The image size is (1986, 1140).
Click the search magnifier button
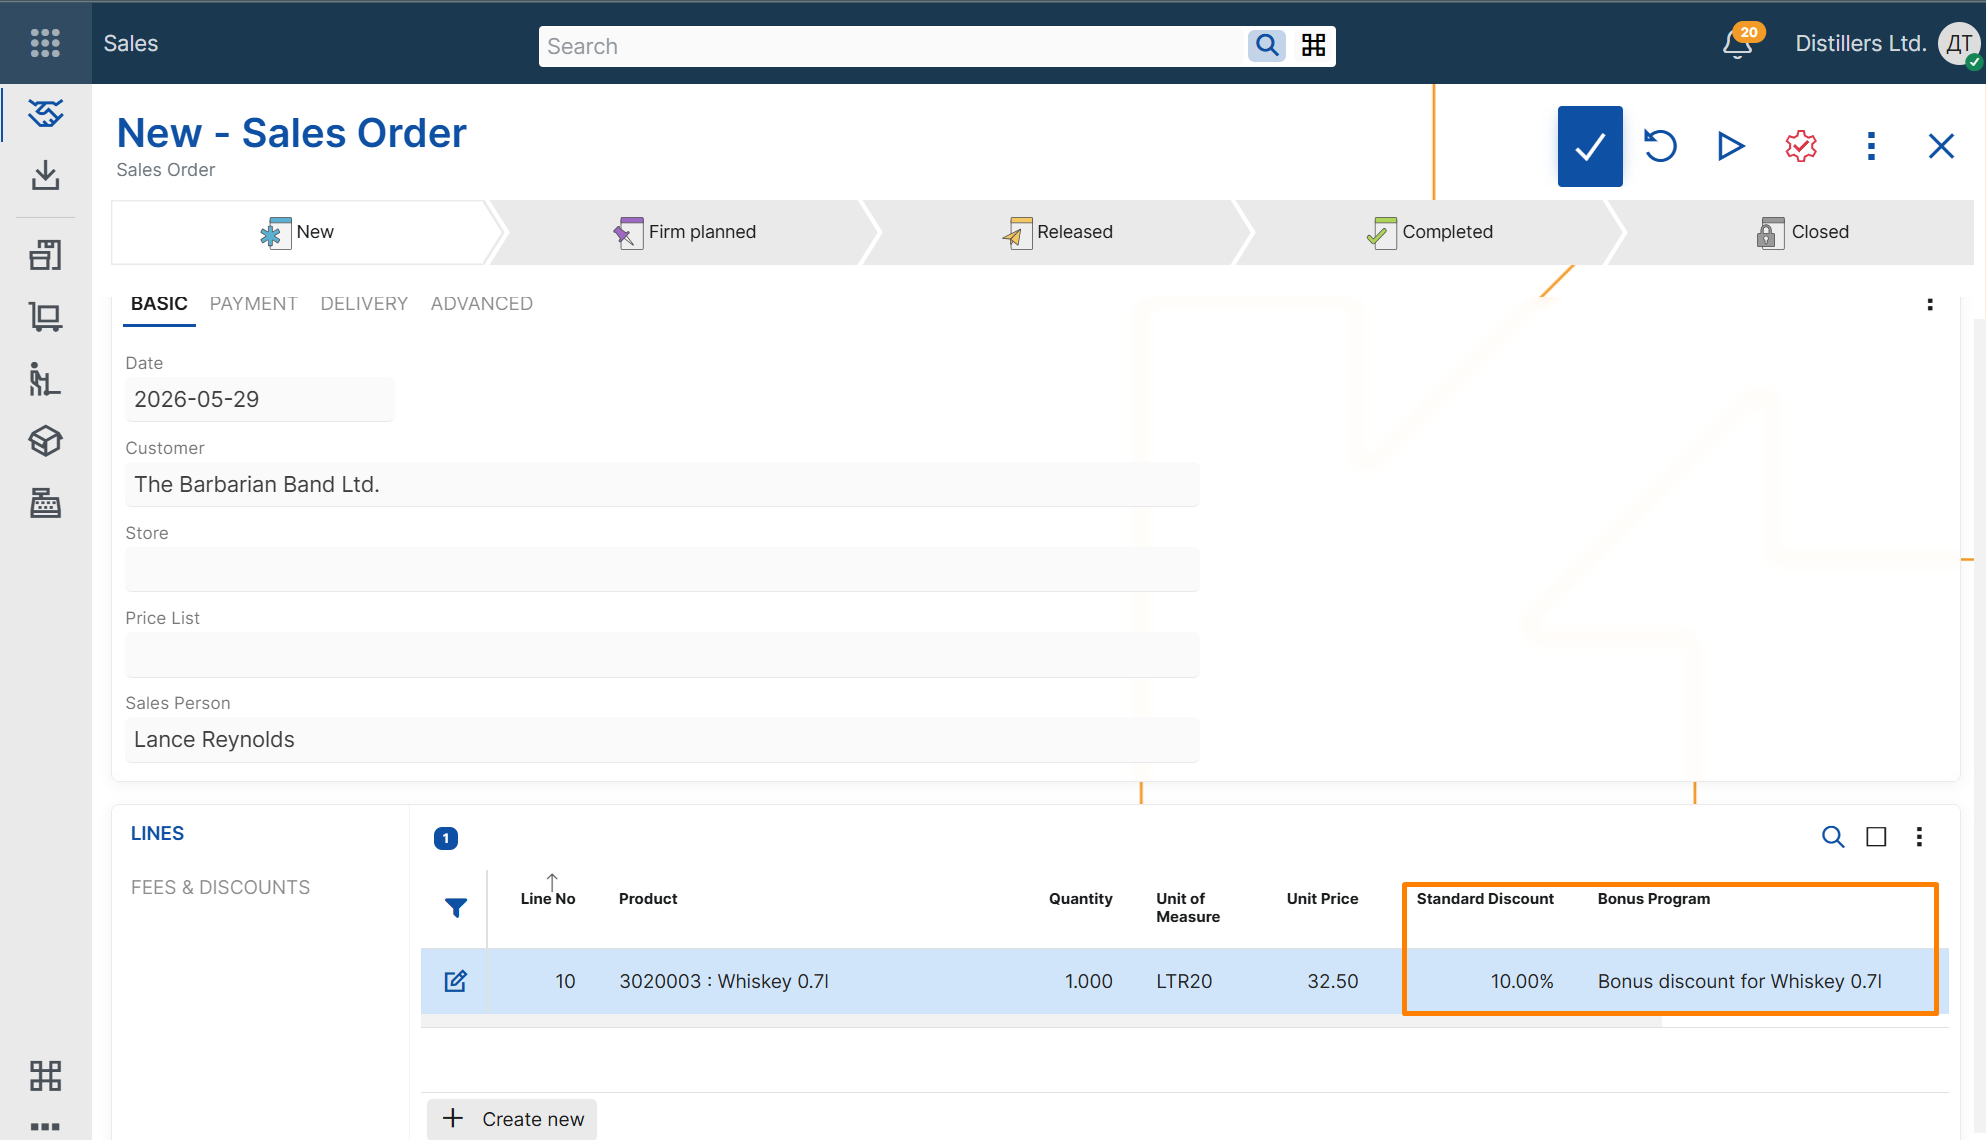coord(1266,46)
